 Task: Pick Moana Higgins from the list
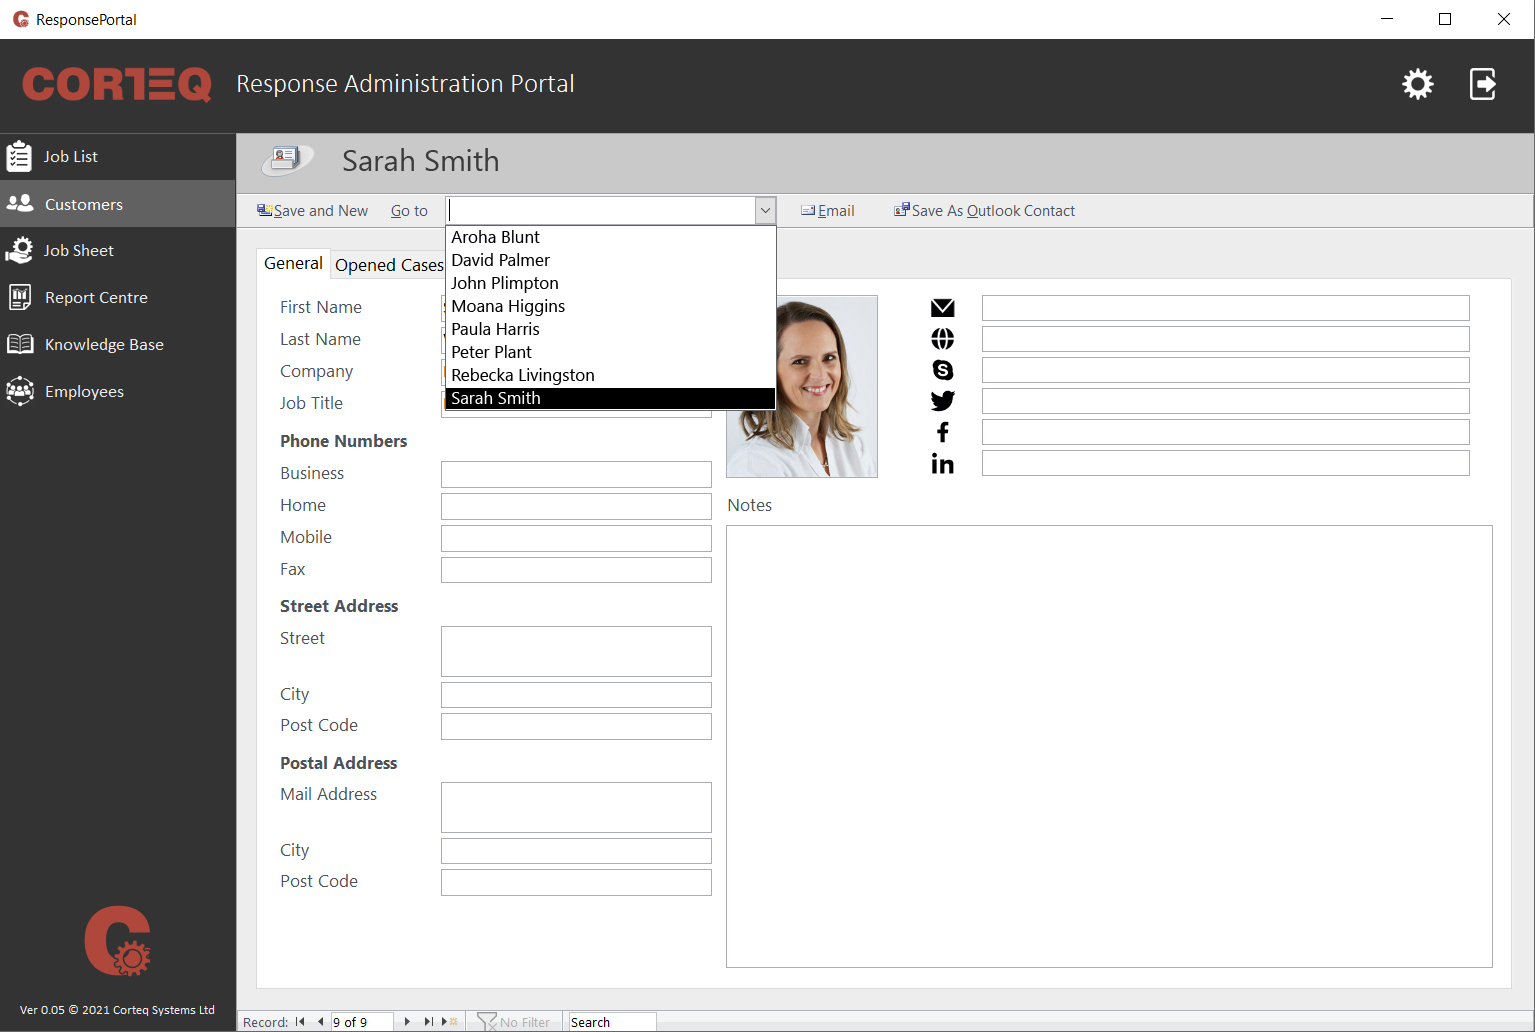click(x=610, y=306)
